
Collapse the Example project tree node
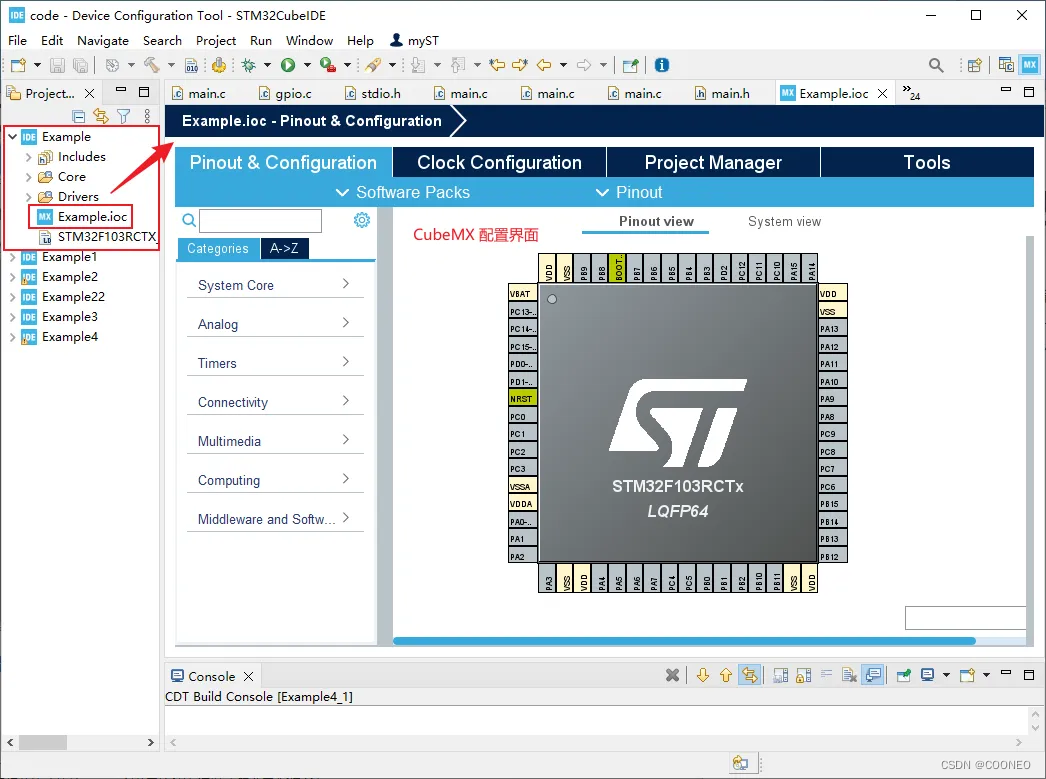(x=13, y=136)
